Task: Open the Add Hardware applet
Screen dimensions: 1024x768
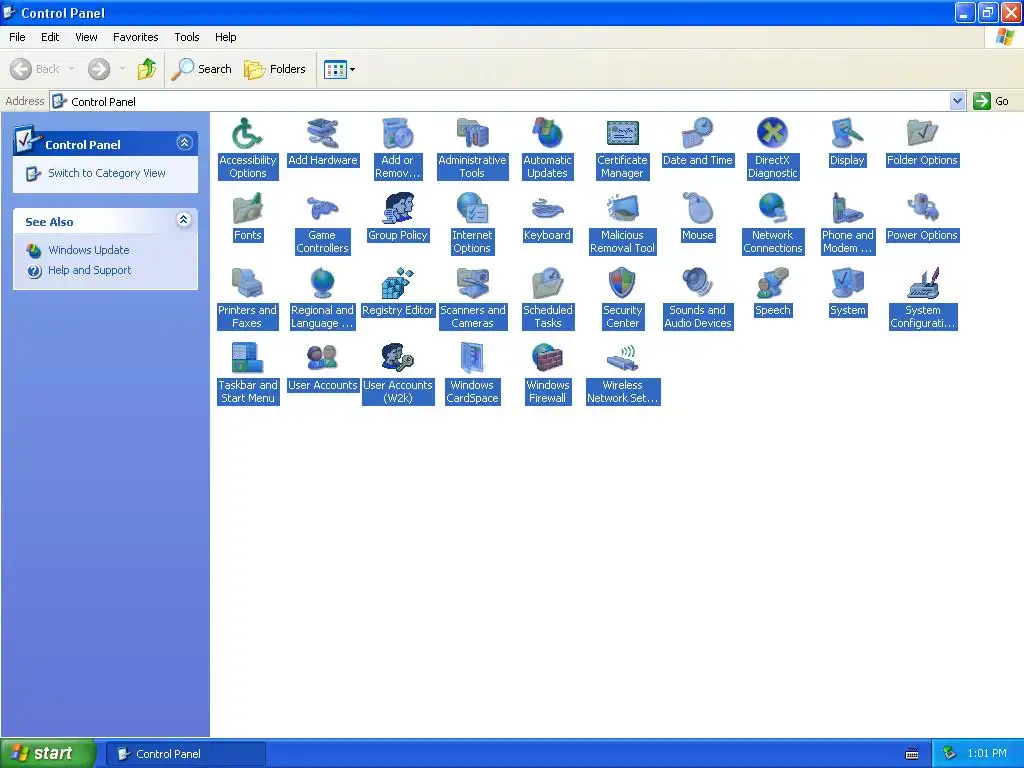Action: (323, 134)
